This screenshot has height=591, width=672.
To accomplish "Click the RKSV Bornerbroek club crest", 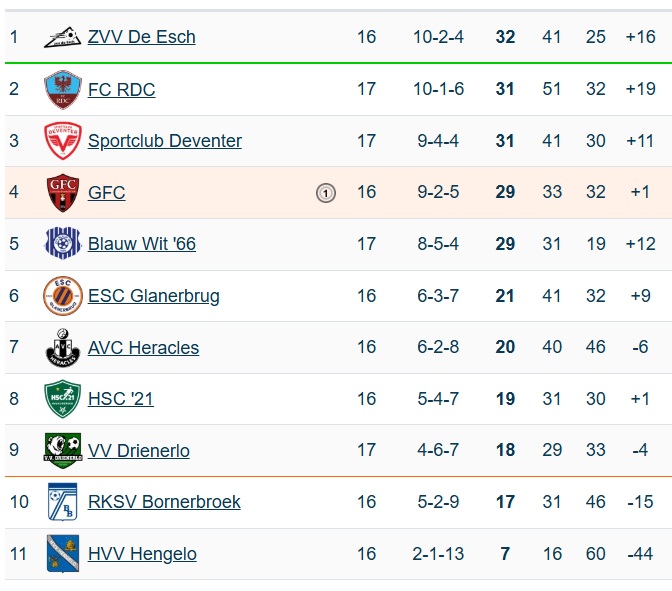I will pos(62,502).
